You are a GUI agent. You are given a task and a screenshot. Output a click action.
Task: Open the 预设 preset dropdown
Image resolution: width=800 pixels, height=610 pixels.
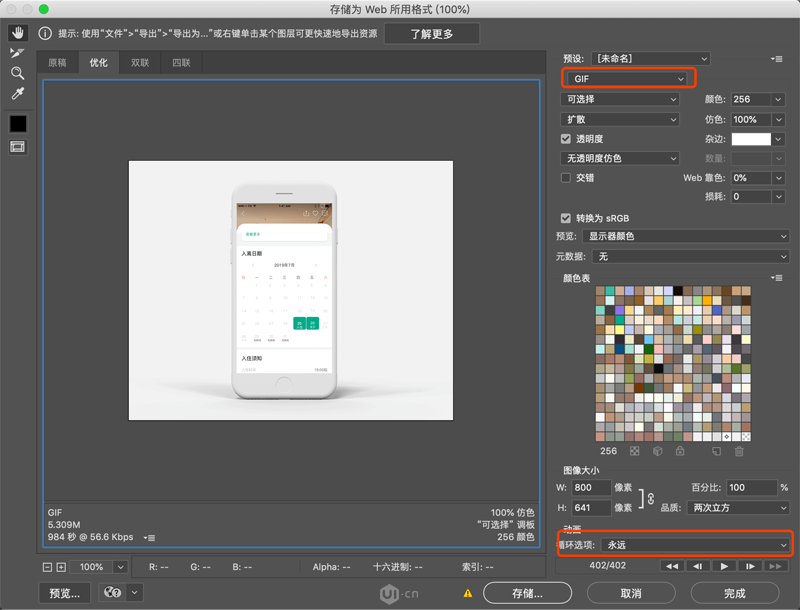pos(650,59)
